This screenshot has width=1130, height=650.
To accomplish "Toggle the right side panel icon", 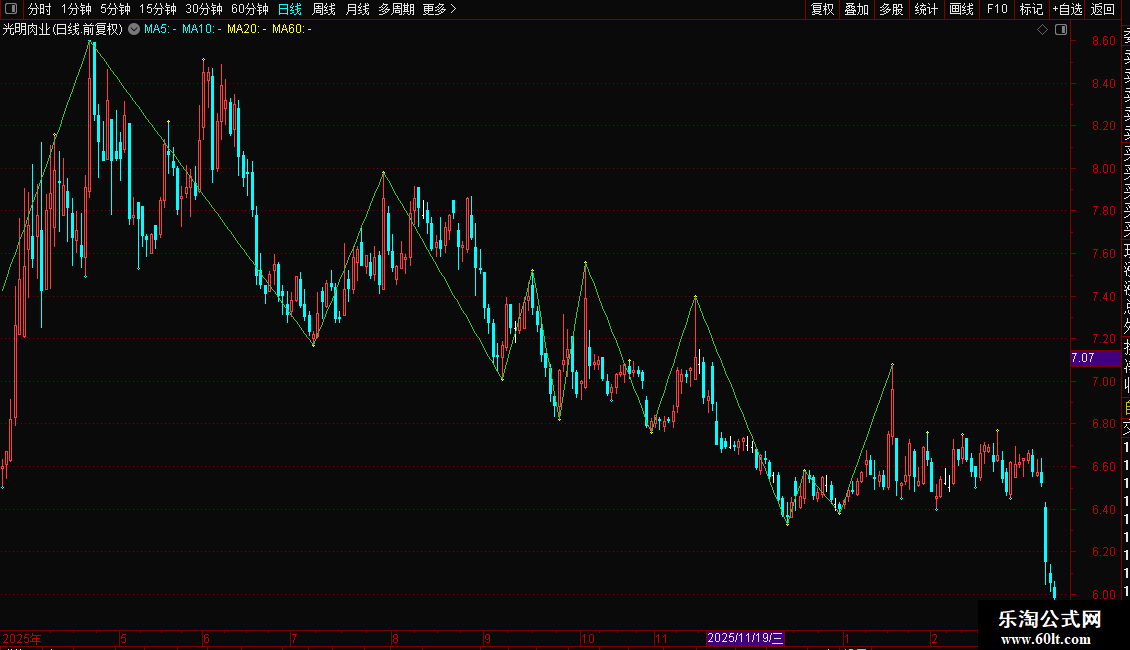I will (x=1061, y=30).
